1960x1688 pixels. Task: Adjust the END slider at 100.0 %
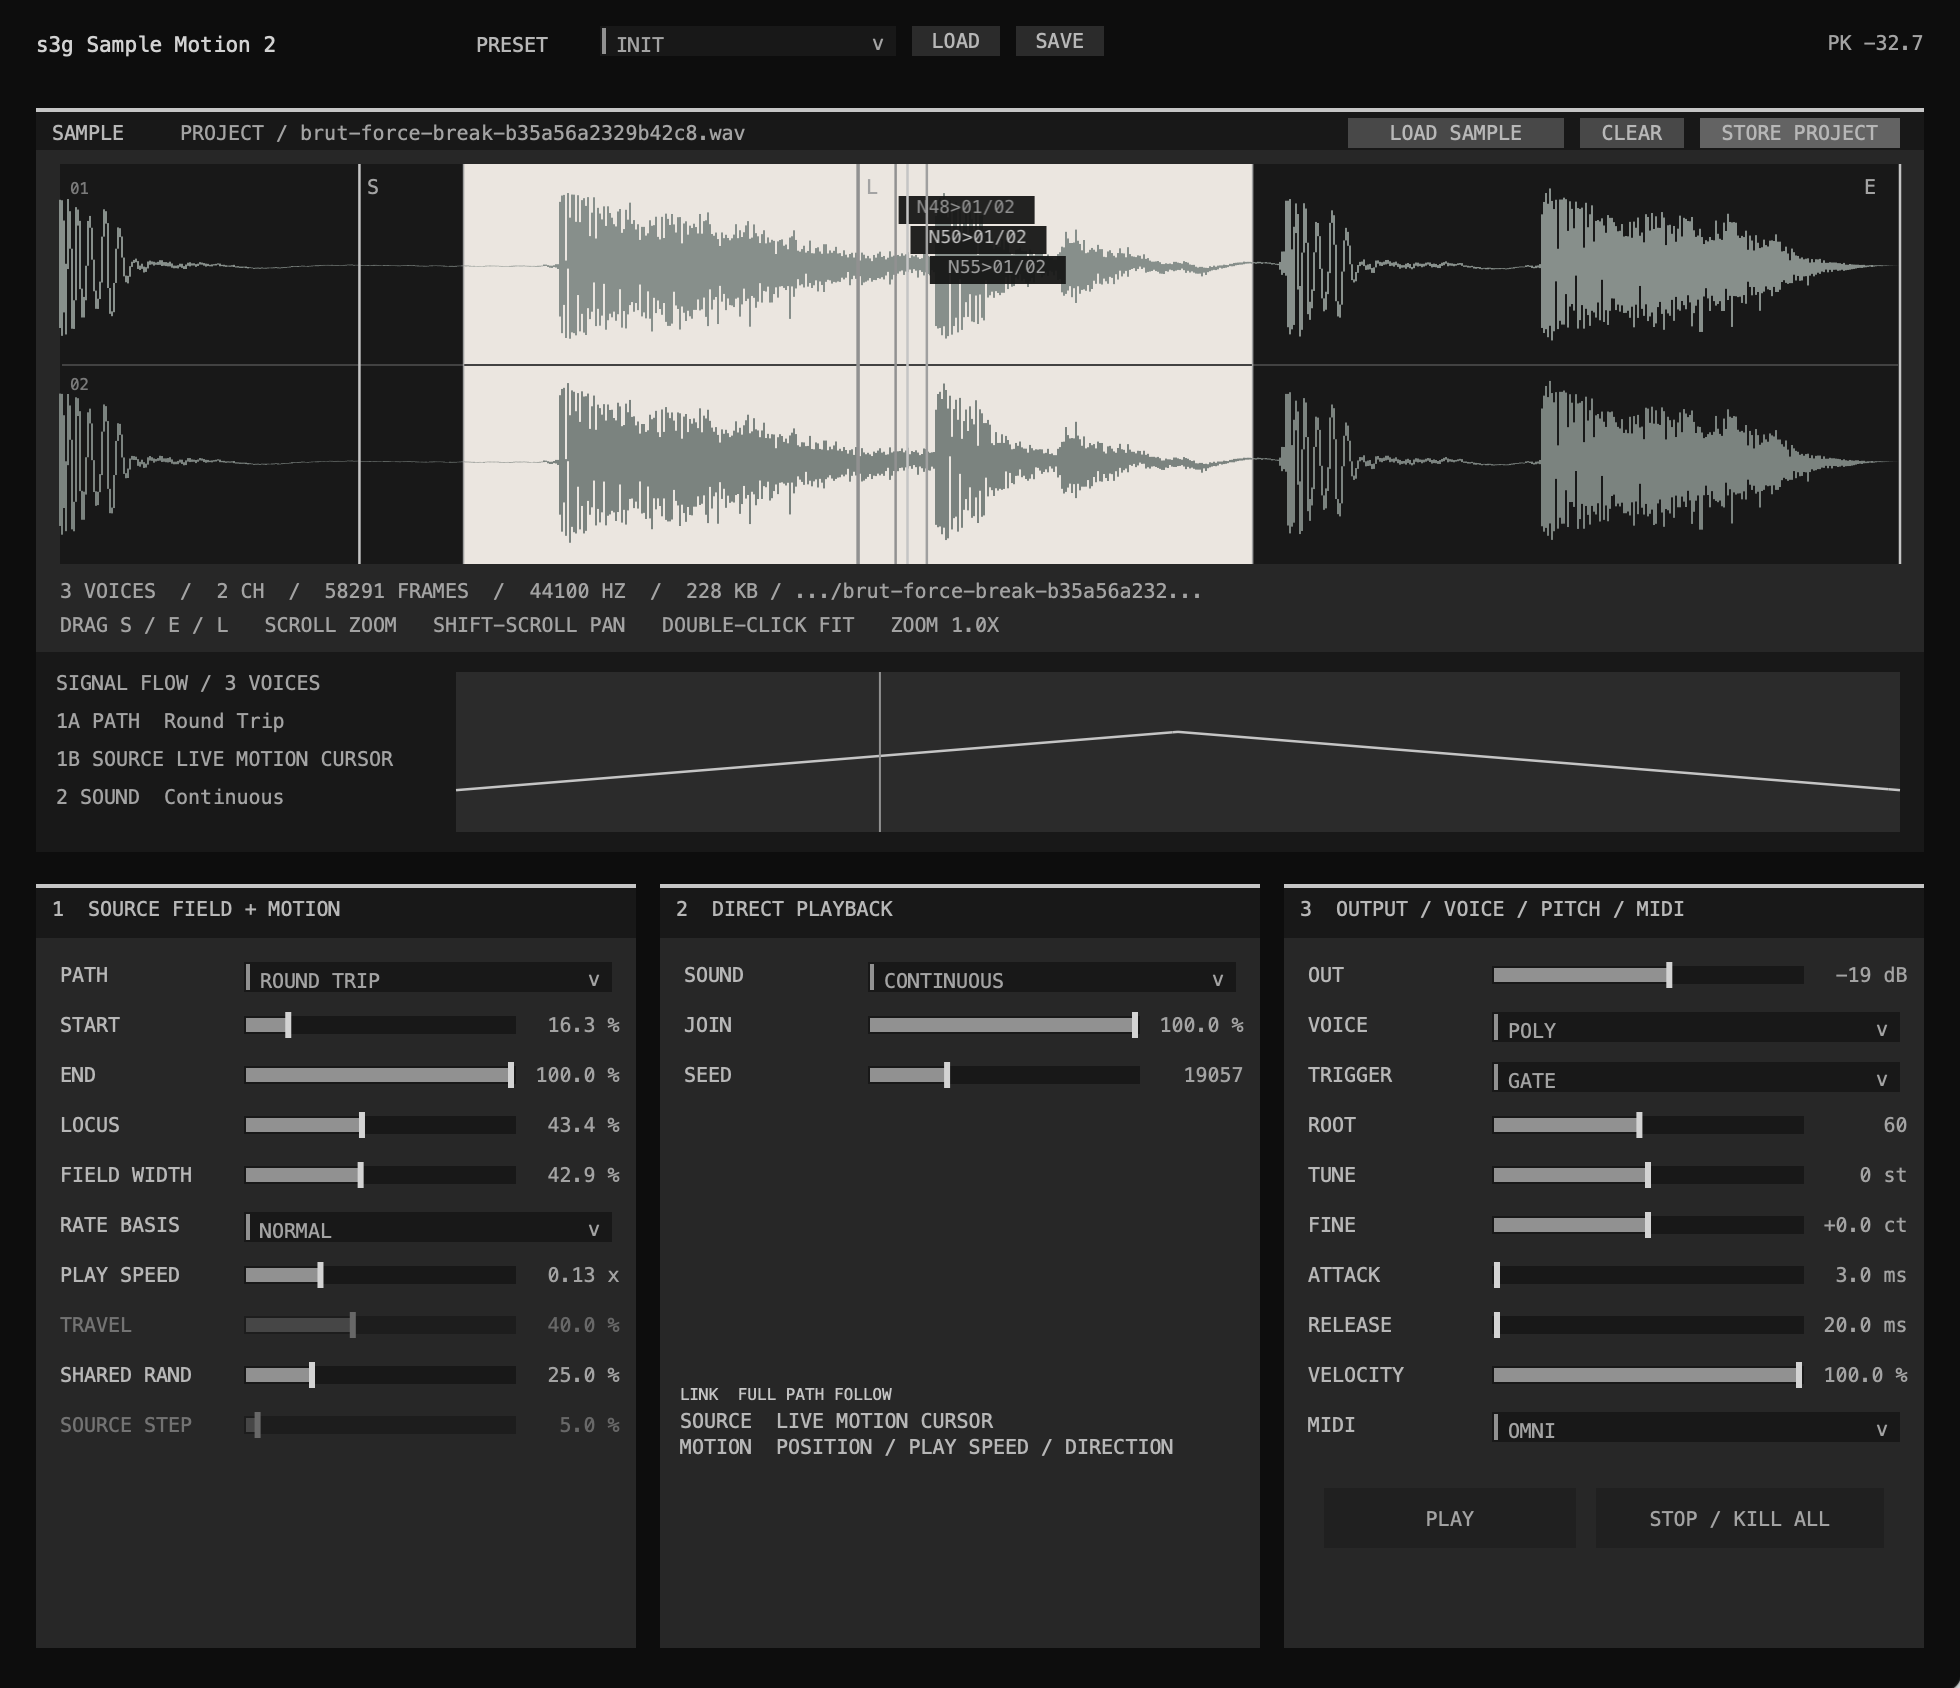tap(380, 1075)
